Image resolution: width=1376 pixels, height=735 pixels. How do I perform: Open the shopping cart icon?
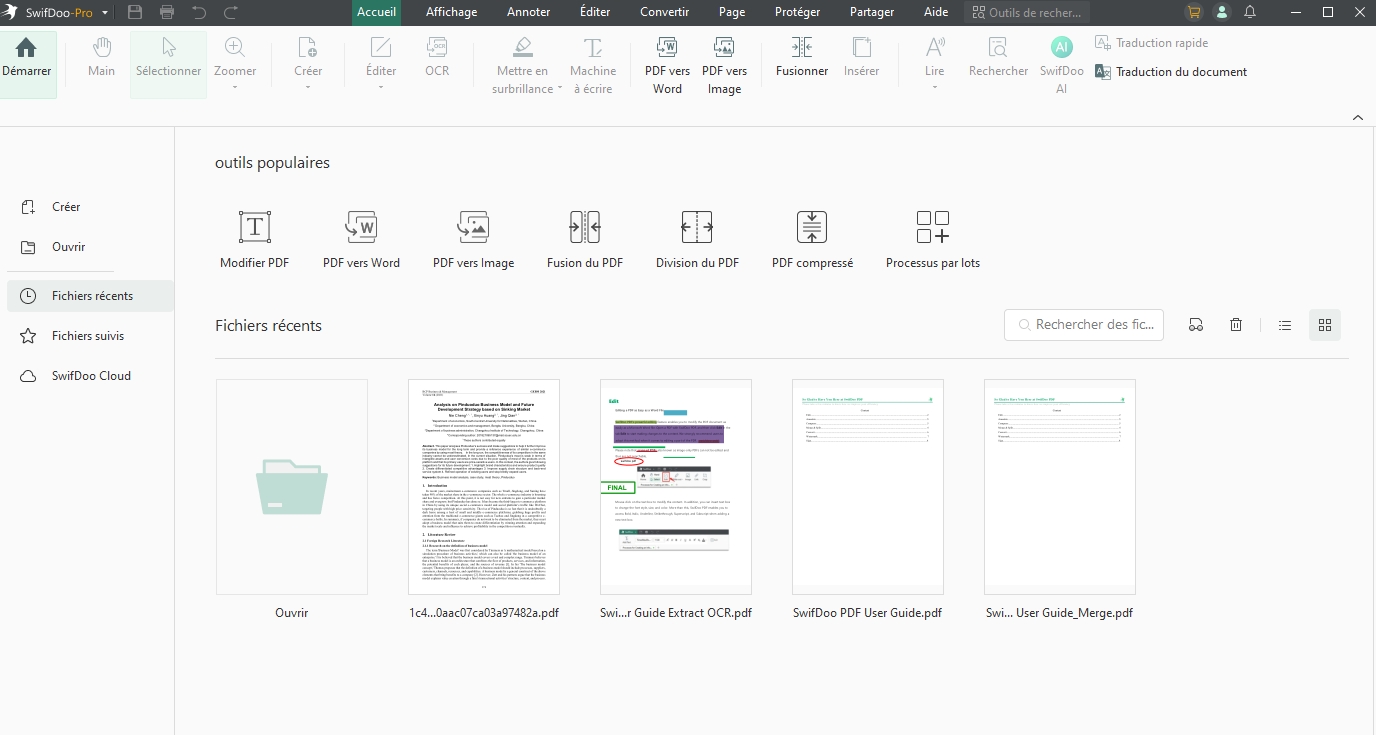pyautogui.click(x=1193, y=13)
